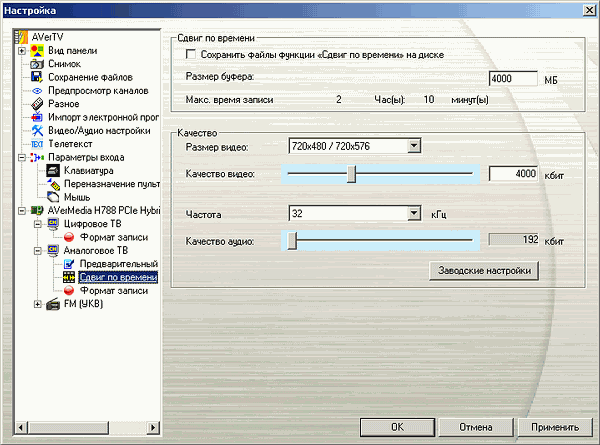Image resolution: width=600 pixels, height=445 pixels.
Task: Select Мышь in the tree
Action: [77, 197]
